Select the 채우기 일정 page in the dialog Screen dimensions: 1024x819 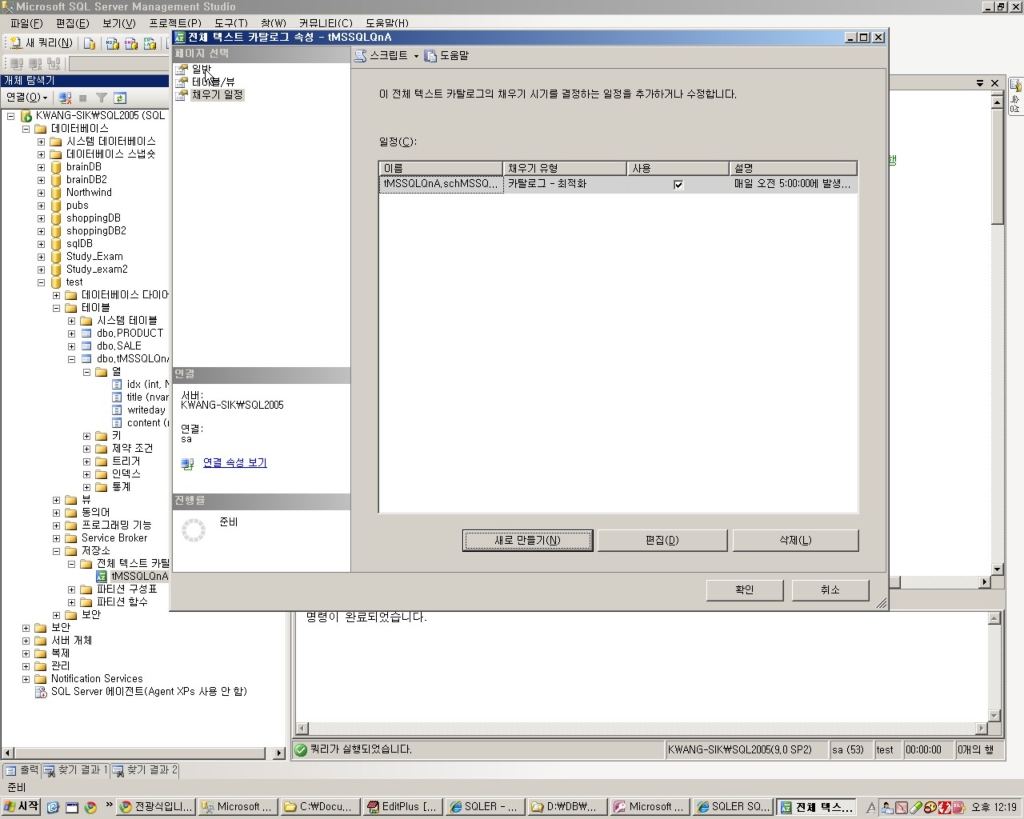click(x=217, y=95)
